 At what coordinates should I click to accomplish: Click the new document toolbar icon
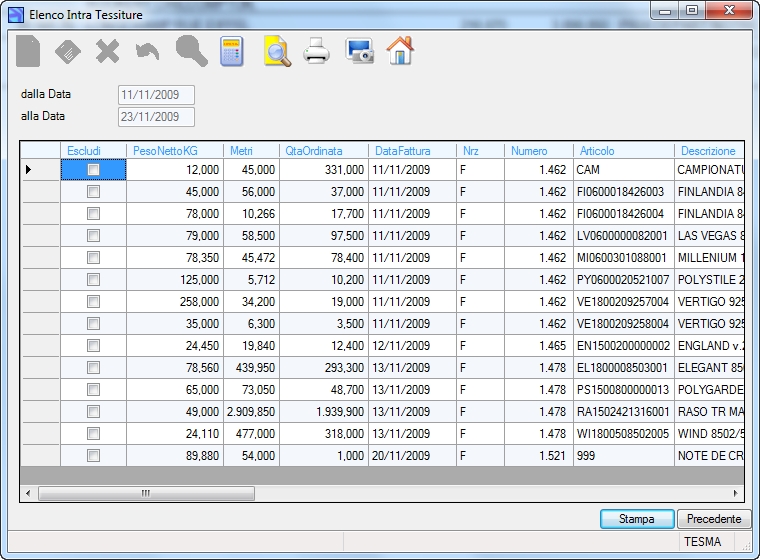point(28,51)
